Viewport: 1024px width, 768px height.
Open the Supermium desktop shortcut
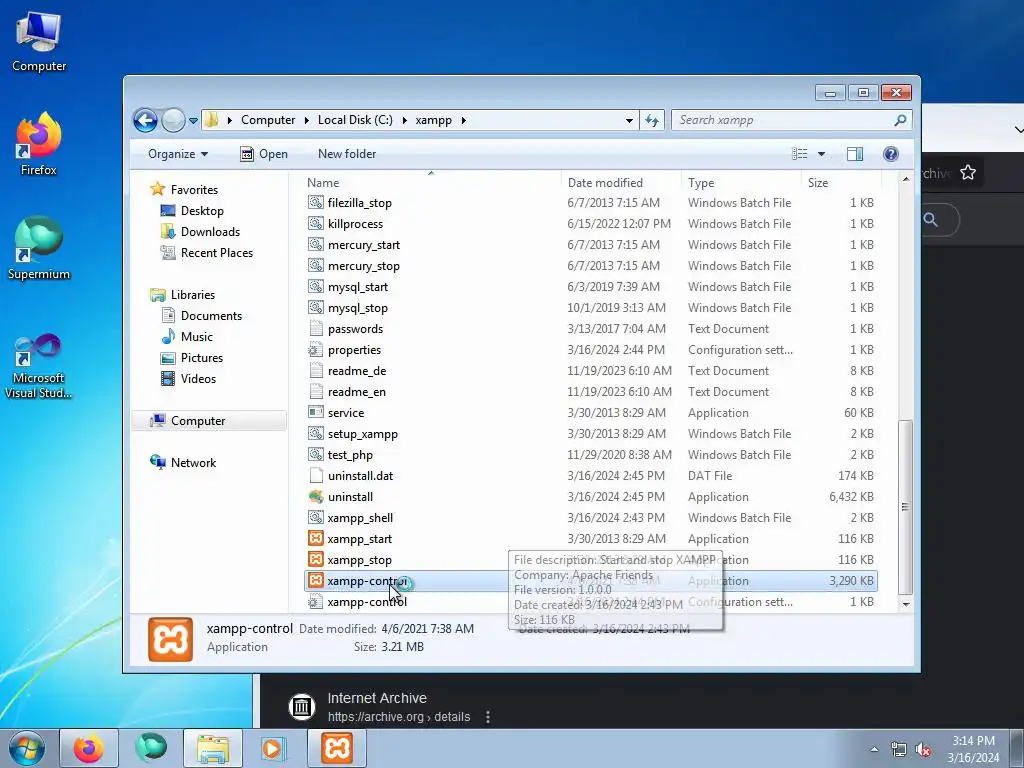[x=39, y=249]
